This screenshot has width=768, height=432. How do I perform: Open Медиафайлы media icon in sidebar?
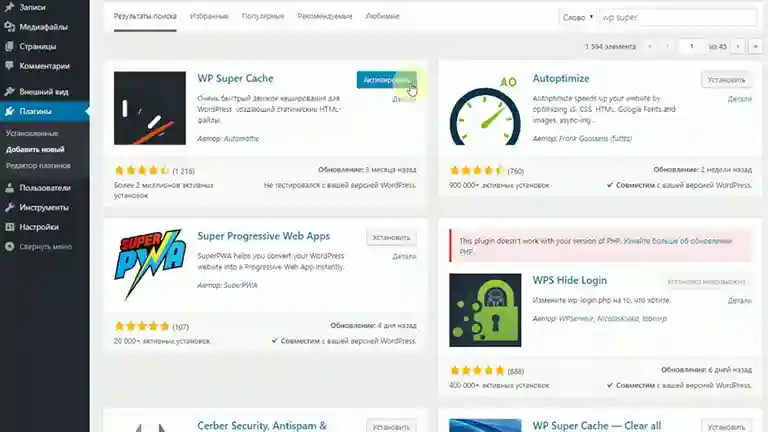9,27
